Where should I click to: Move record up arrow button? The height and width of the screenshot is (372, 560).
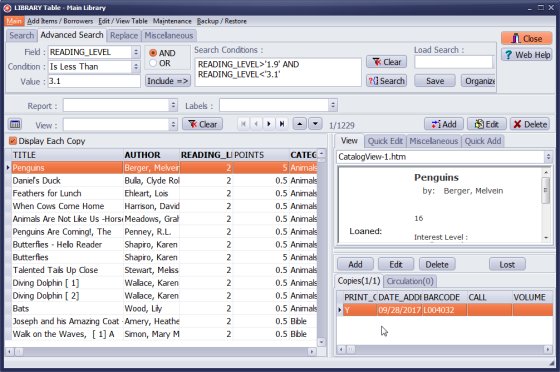pos(300,124)
